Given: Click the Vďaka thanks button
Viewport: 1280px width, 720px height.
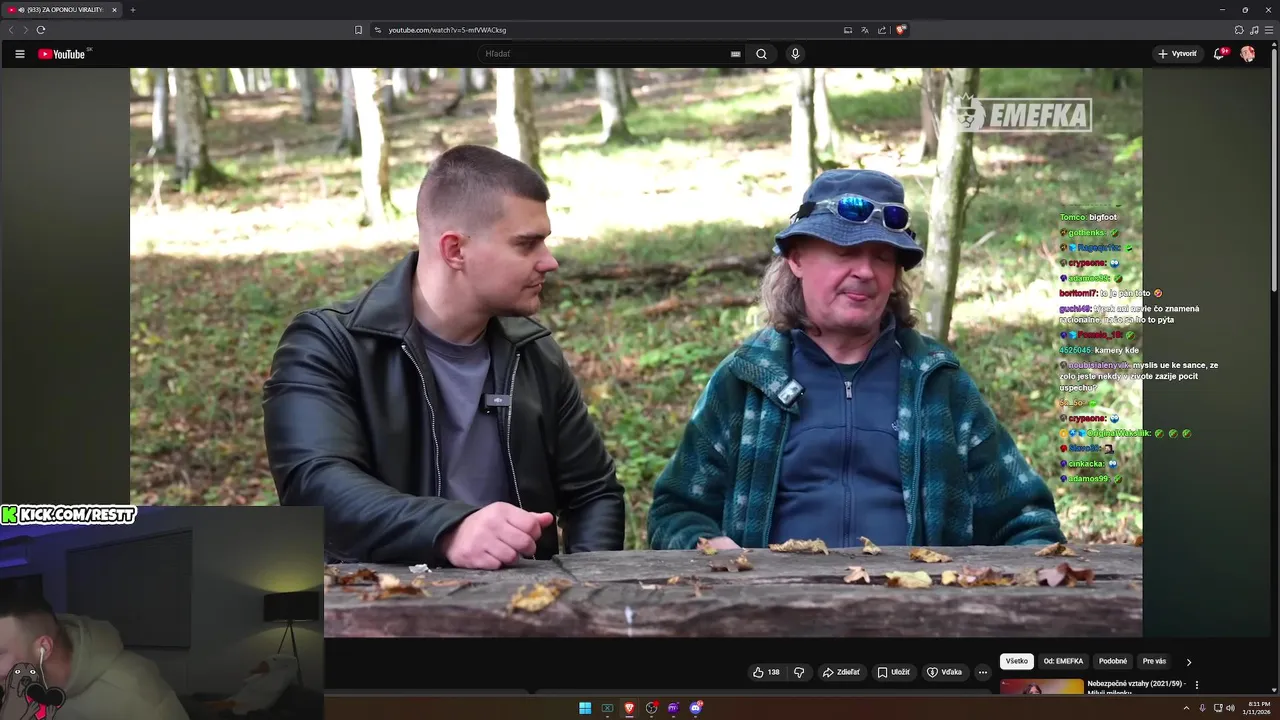Looking at the screenshot, I should (944, 672).
